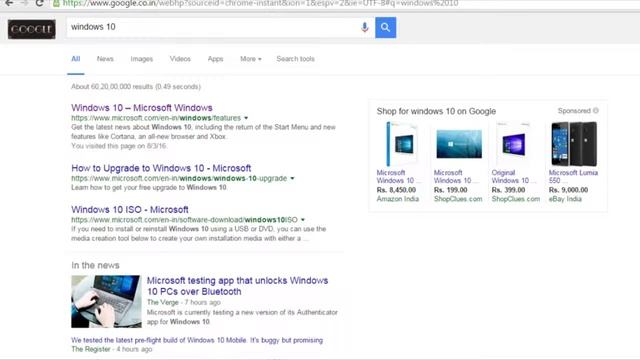640x360 pixels.
Task: Click the Microsoft Lumia 550 phone image
Action: [574, 144]
